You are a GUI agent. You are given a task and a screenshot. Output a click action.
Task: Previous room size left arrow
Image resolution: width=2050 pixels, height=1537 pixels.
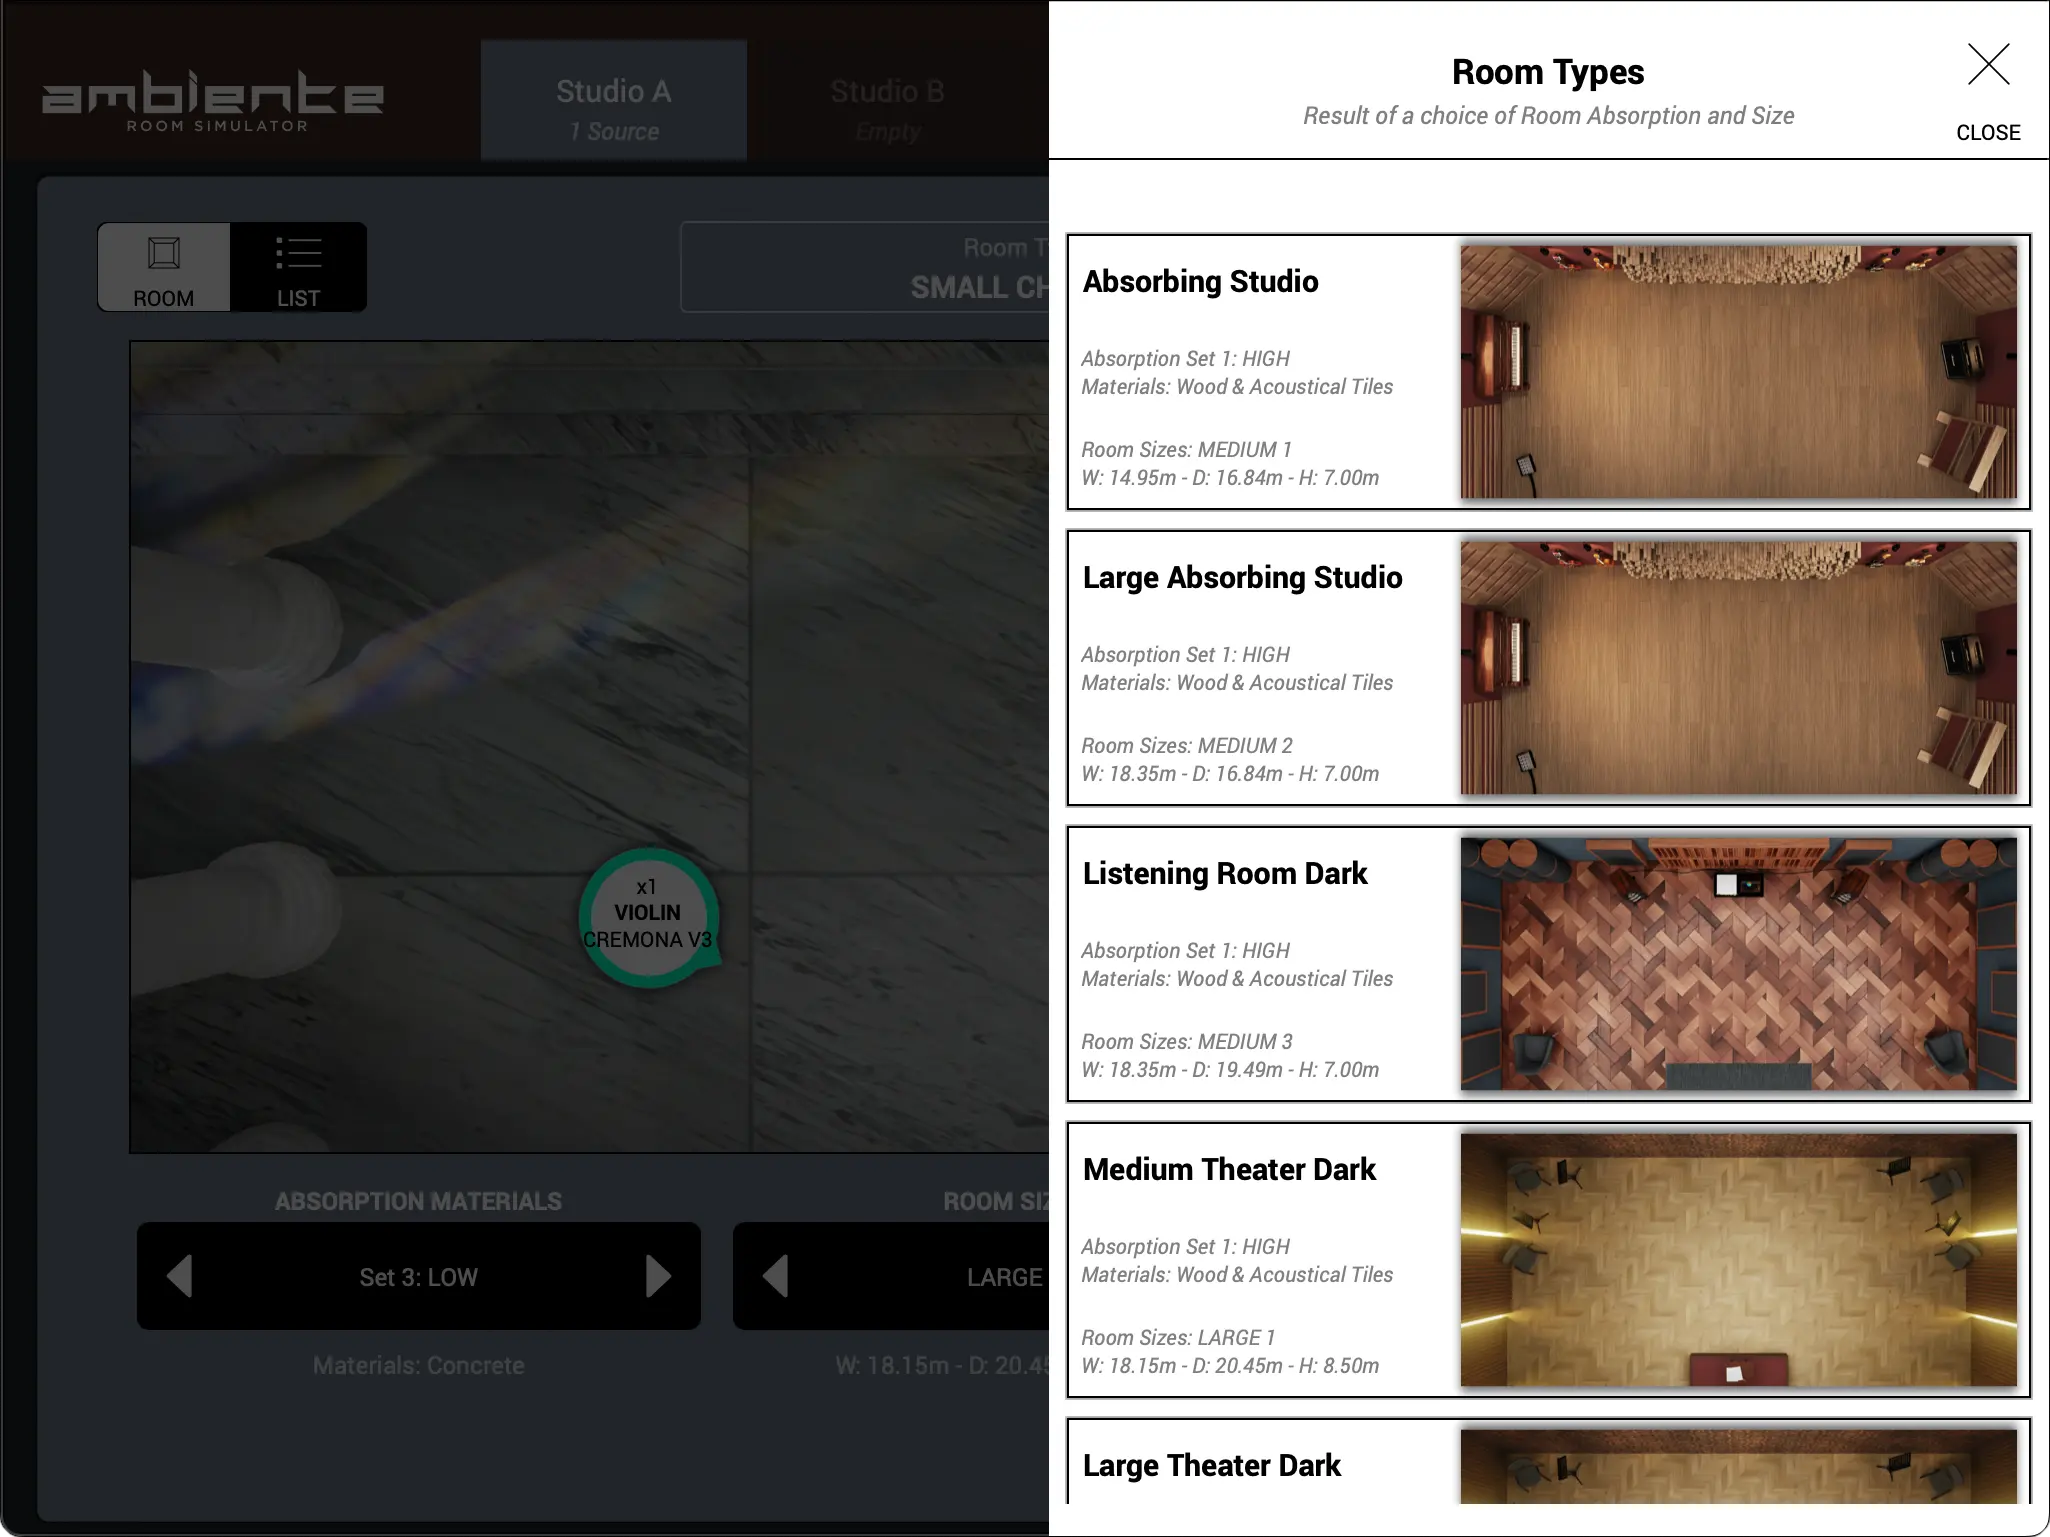pyautogui.click(x=776, y=1276)
